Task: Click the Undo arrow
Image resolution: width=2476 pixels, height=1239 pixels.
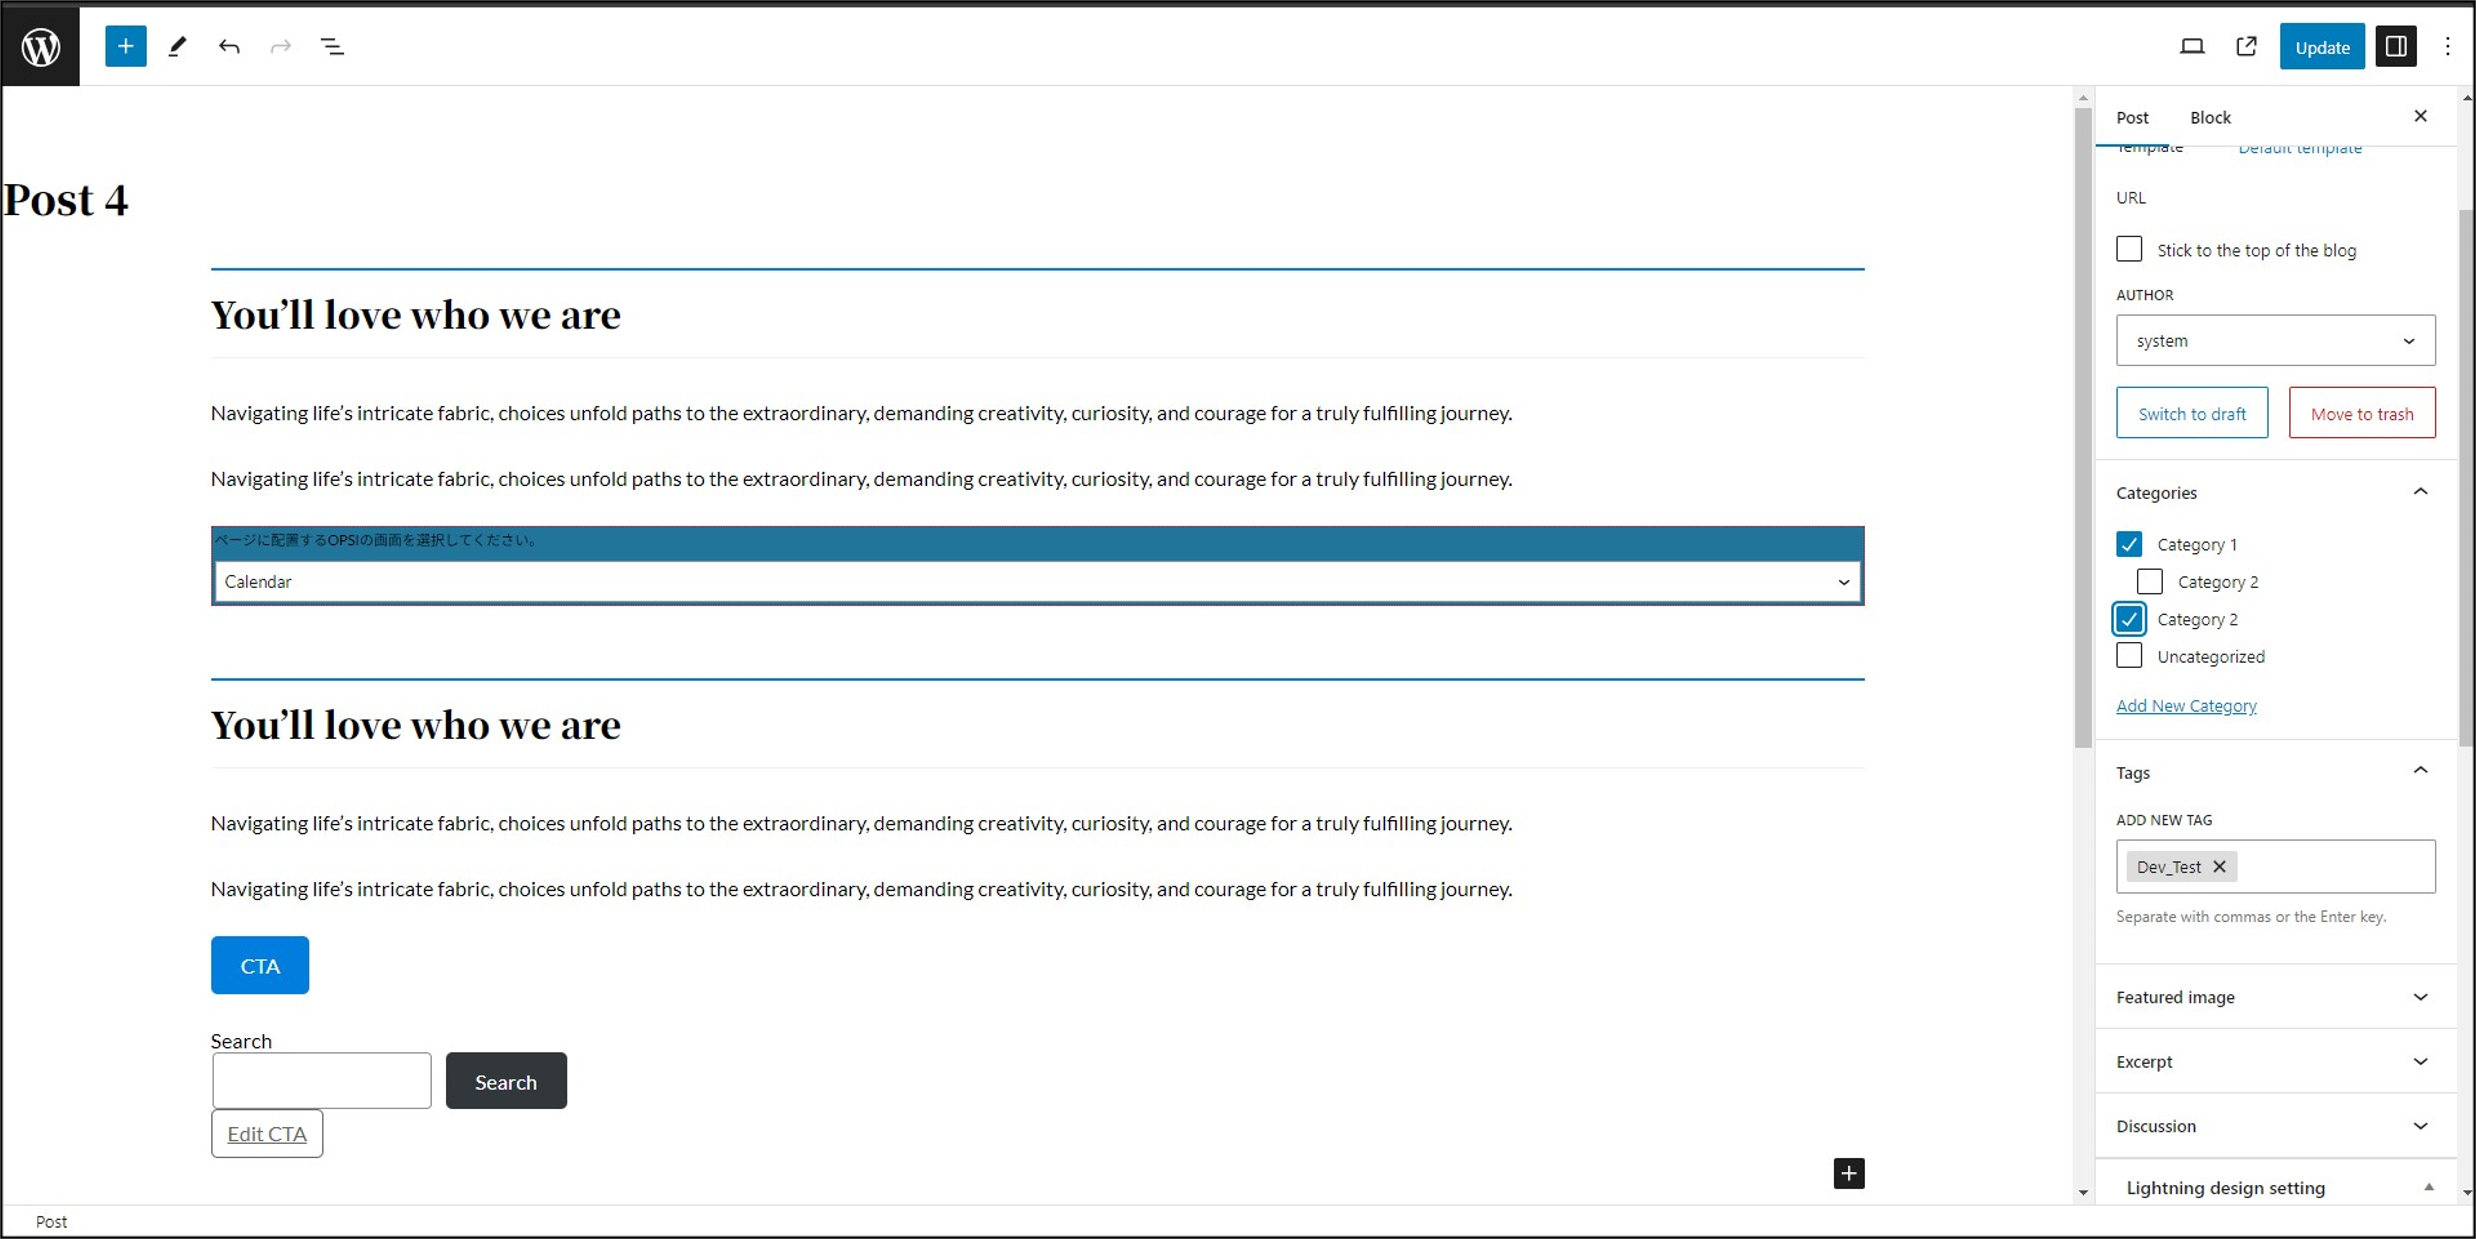Action: click(229, 46)
